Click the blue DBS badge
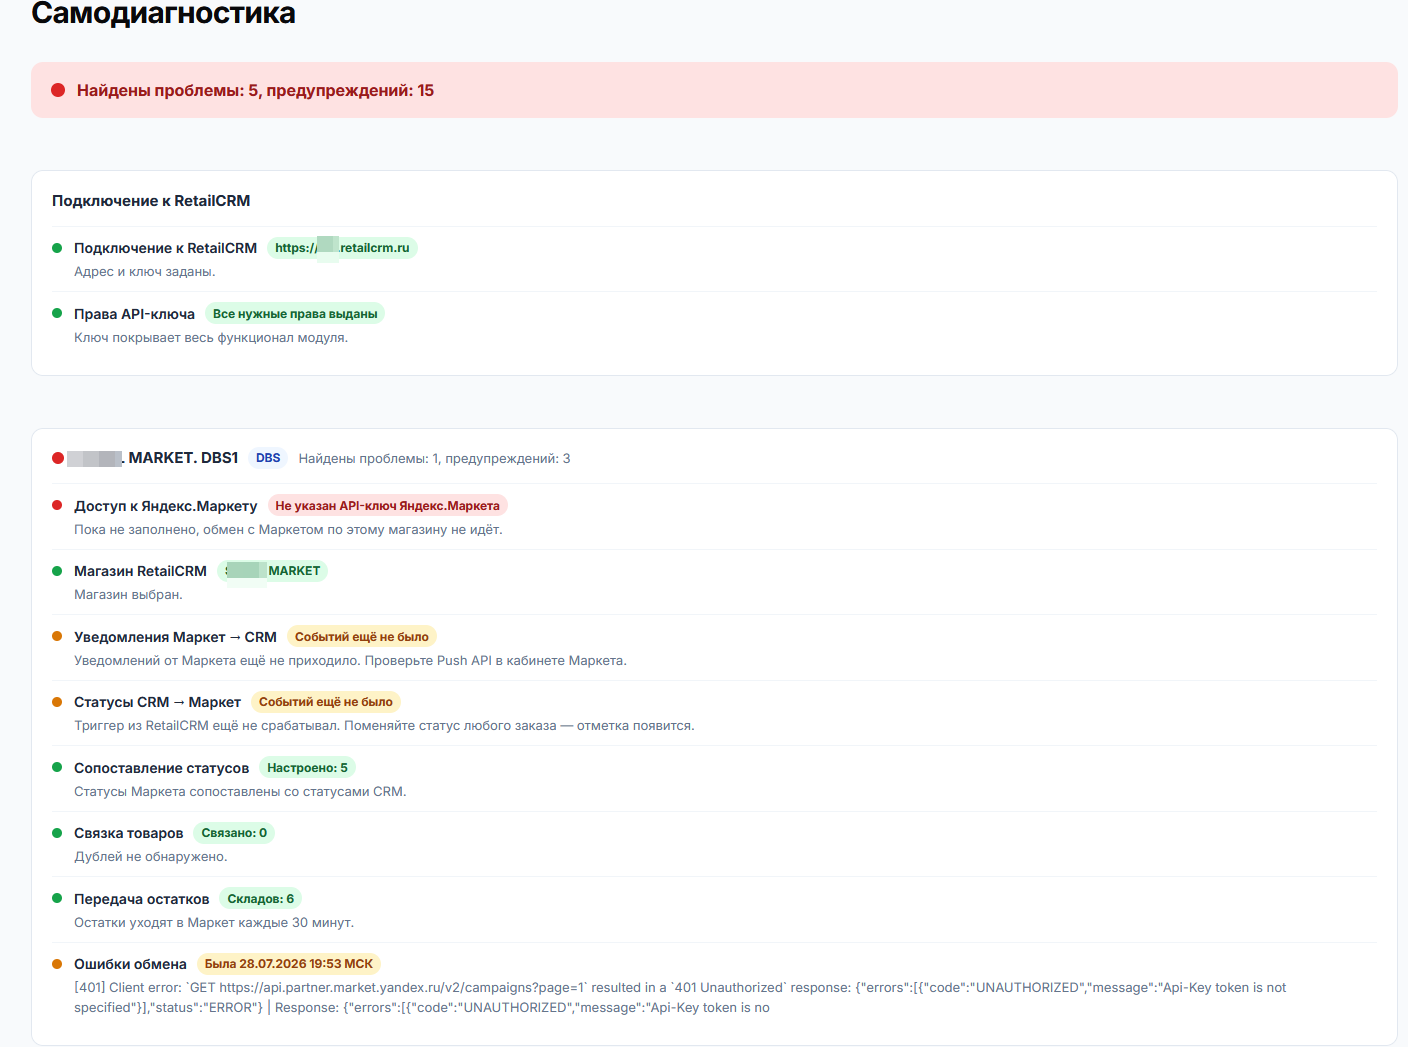1408x1047 pixels. pos(268,458)
